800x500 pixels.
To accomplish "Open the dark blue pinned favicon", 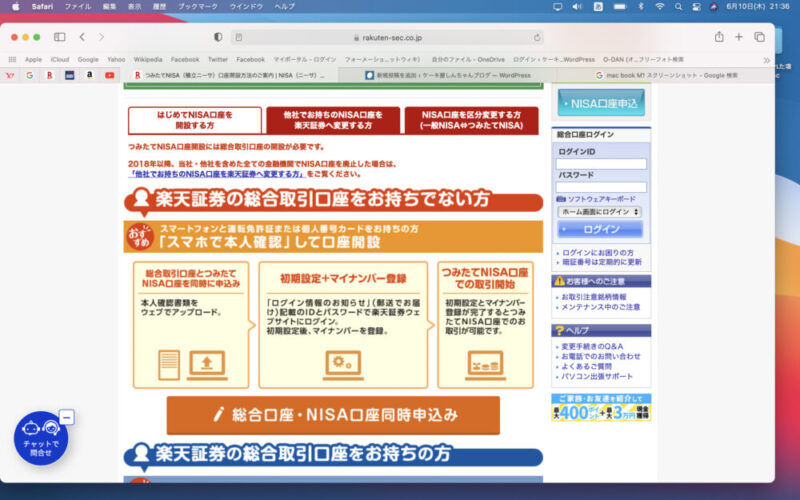I will coord(69,75).
